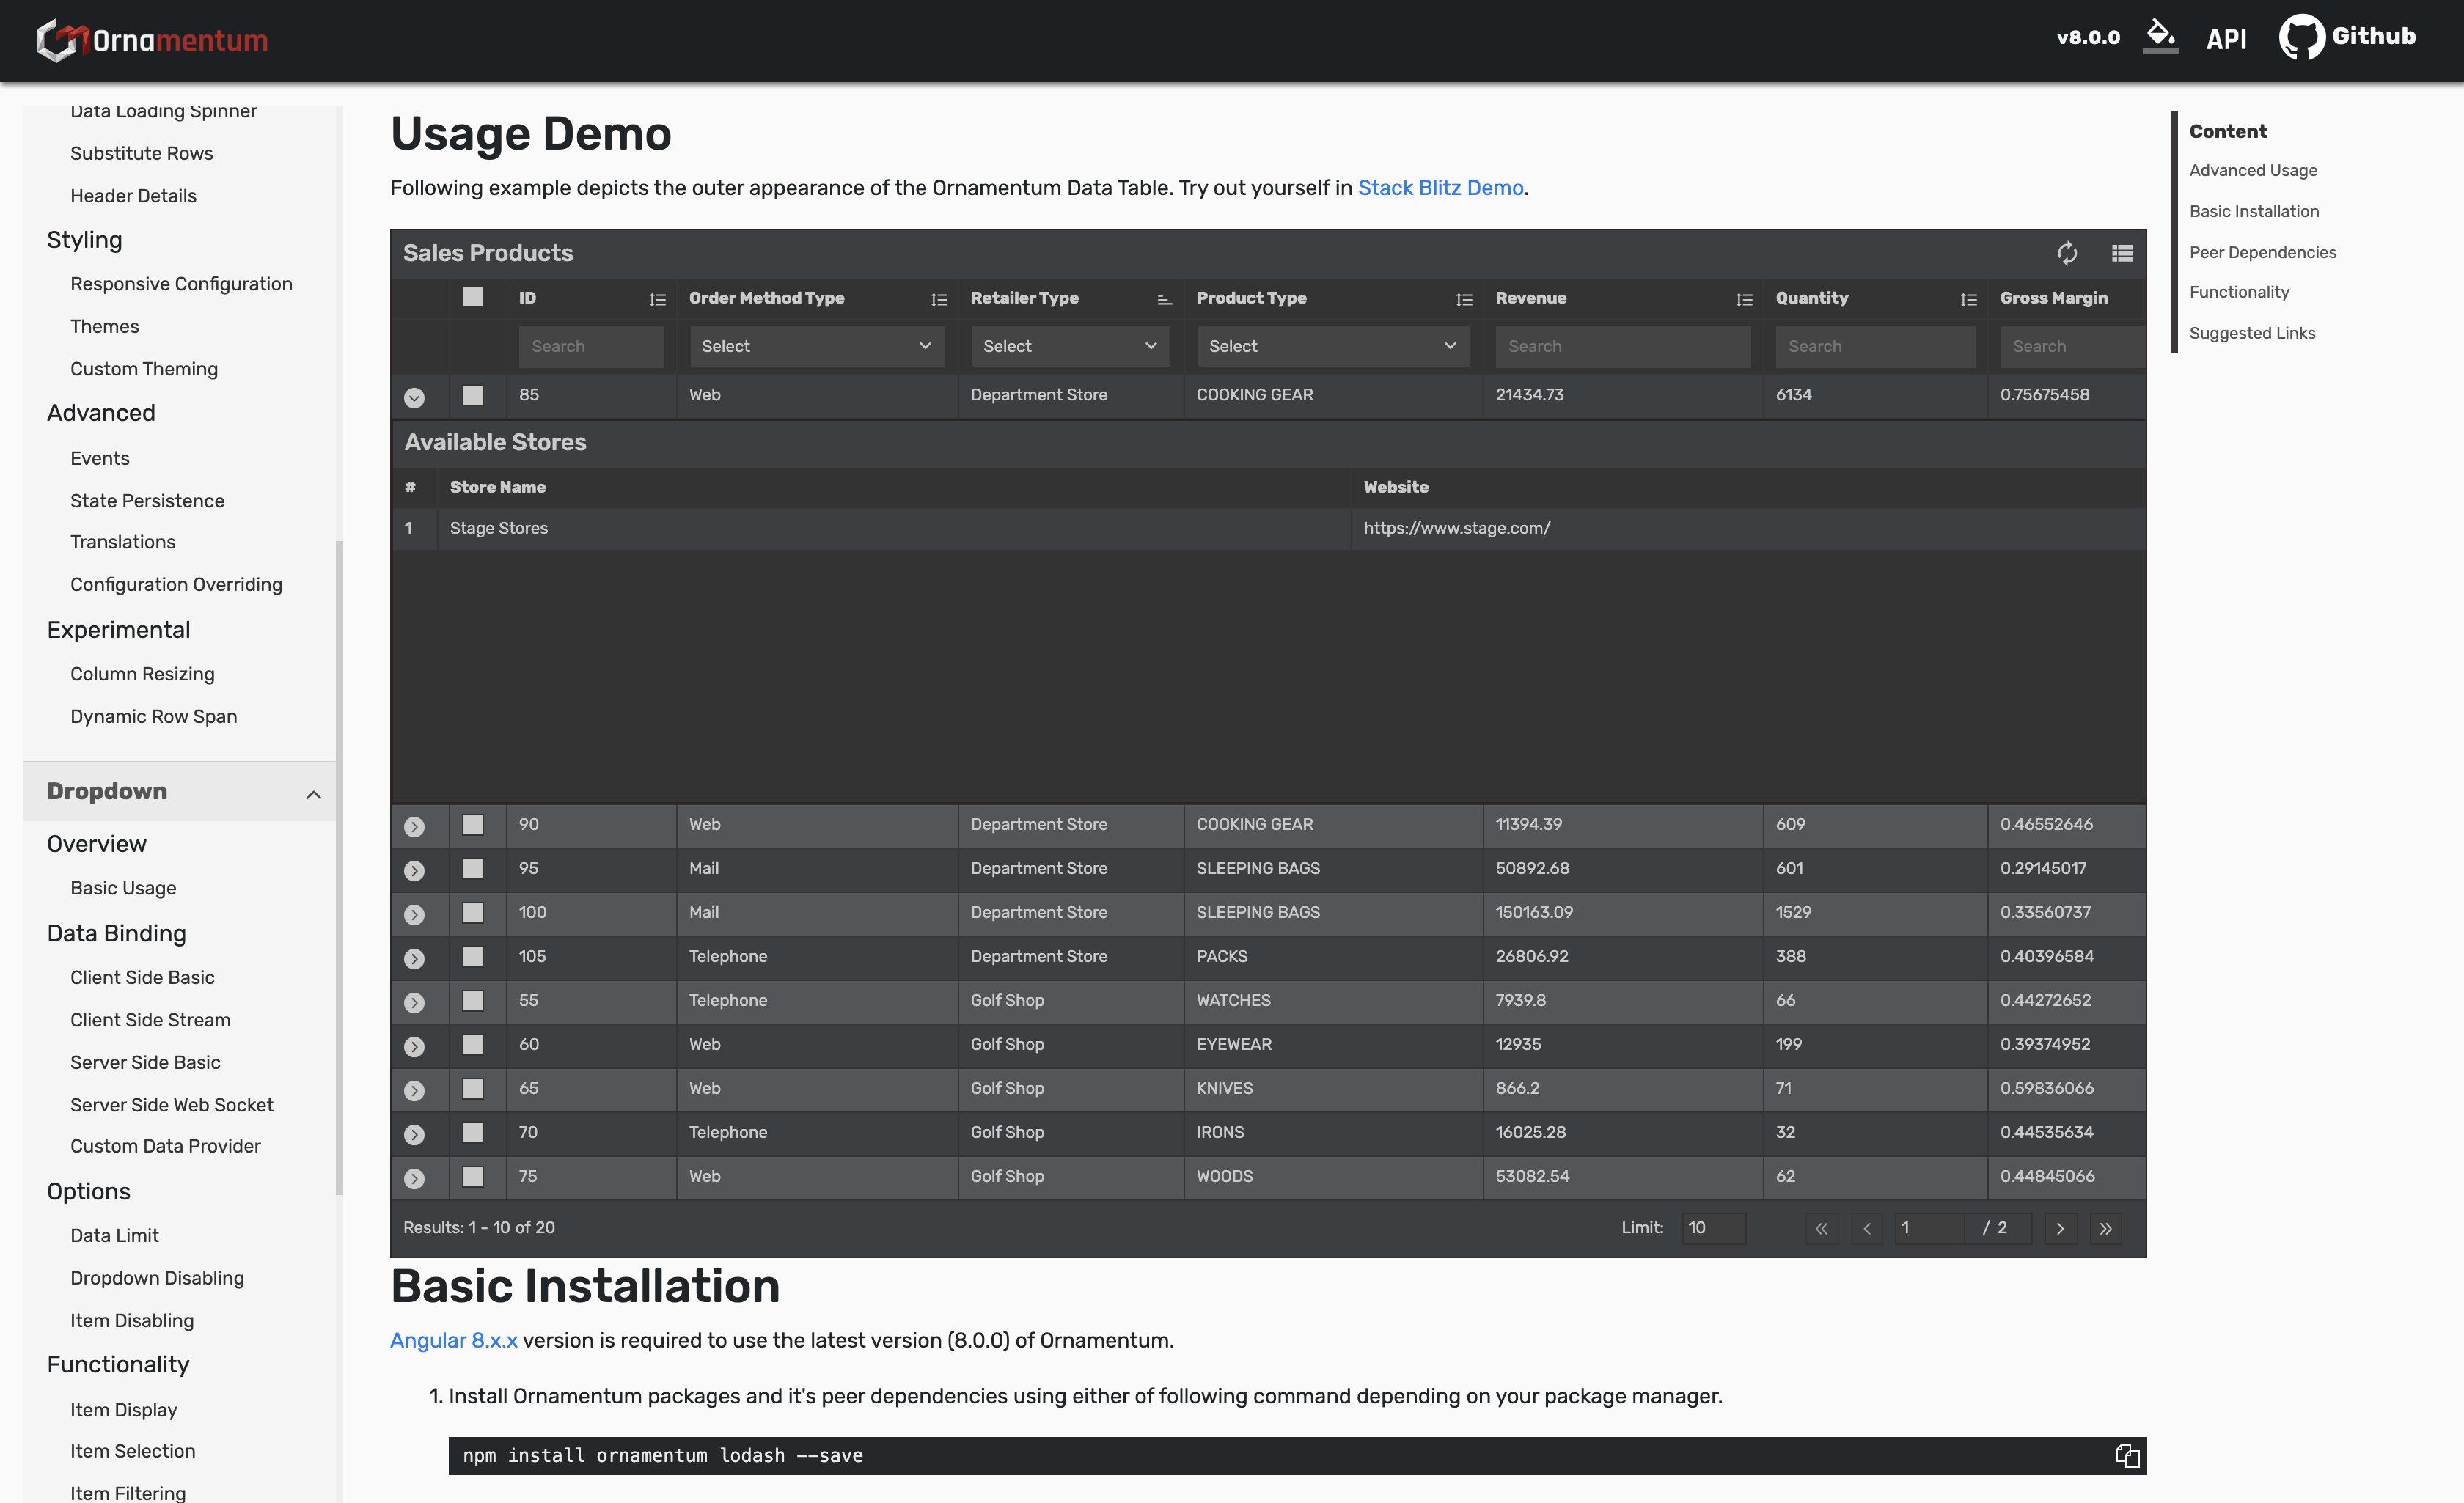Open the Order Method Type select dropdown
The width and height of the screenshot is (2464, 1503).
click(x=816, y=346)
